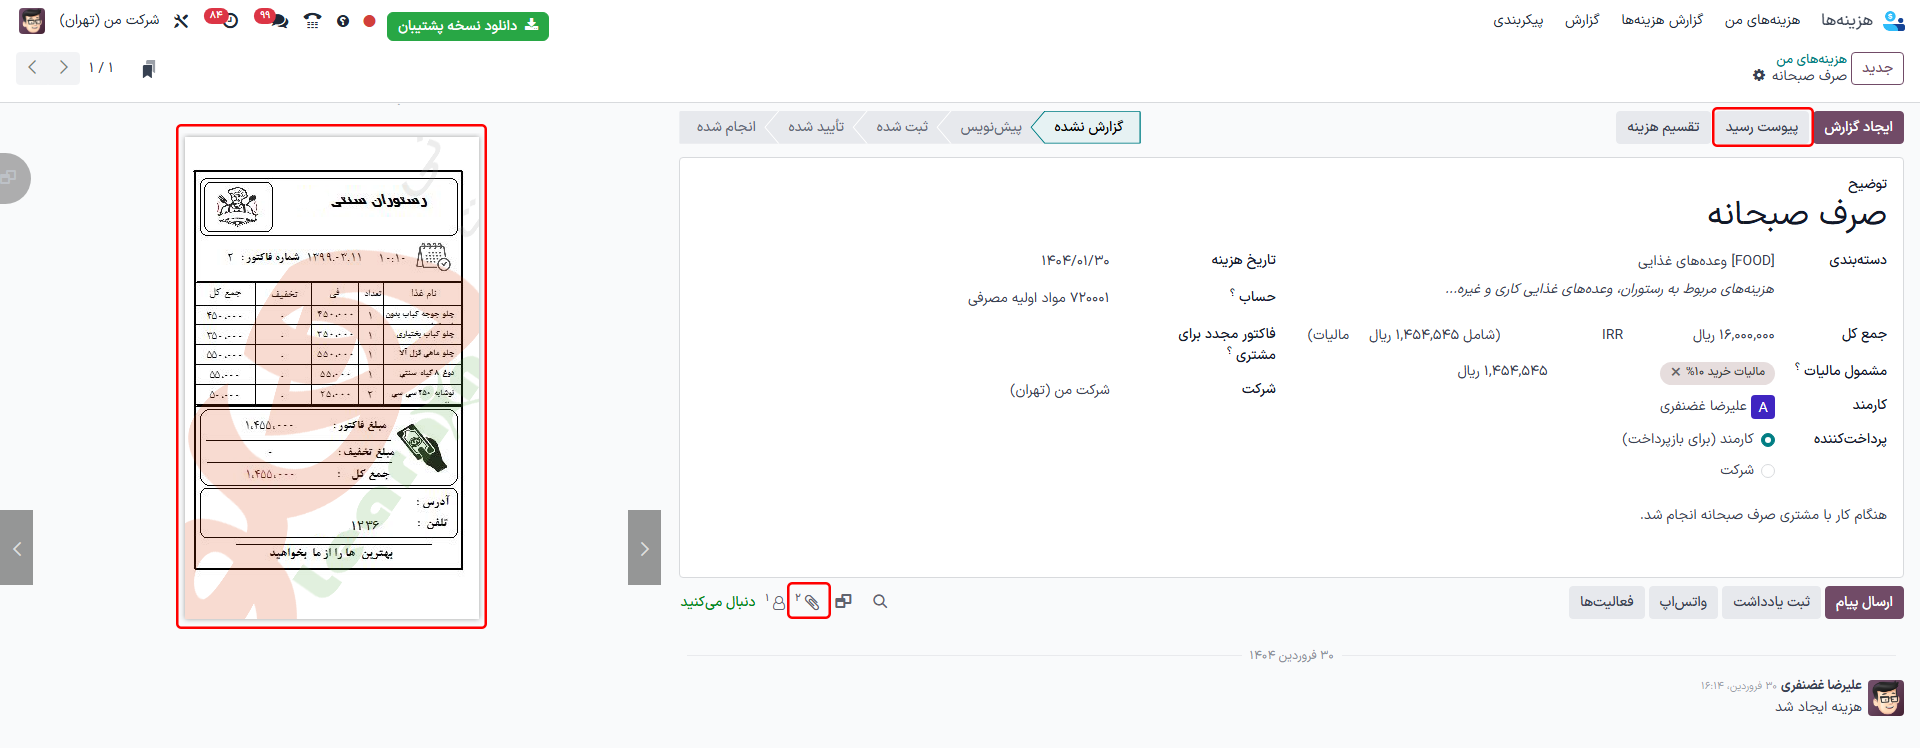The height and width of the screenshot is (748, 1920).
Task: Click the restaurant receipt preview image
Action: pyautogui.click(x=331, y=376)
